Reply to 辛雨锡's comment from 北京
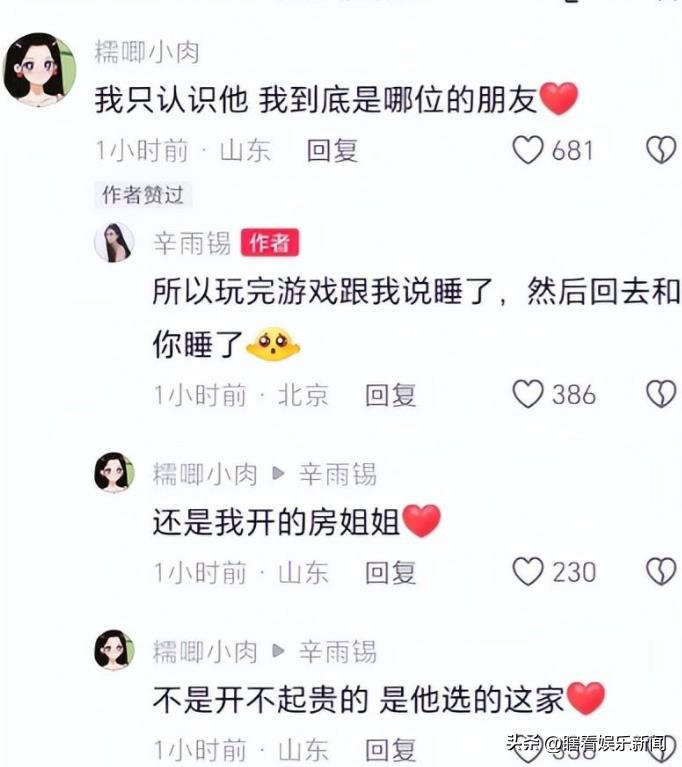Image resolution: width=682 pixels, height=767 pixels. point(390,395)
